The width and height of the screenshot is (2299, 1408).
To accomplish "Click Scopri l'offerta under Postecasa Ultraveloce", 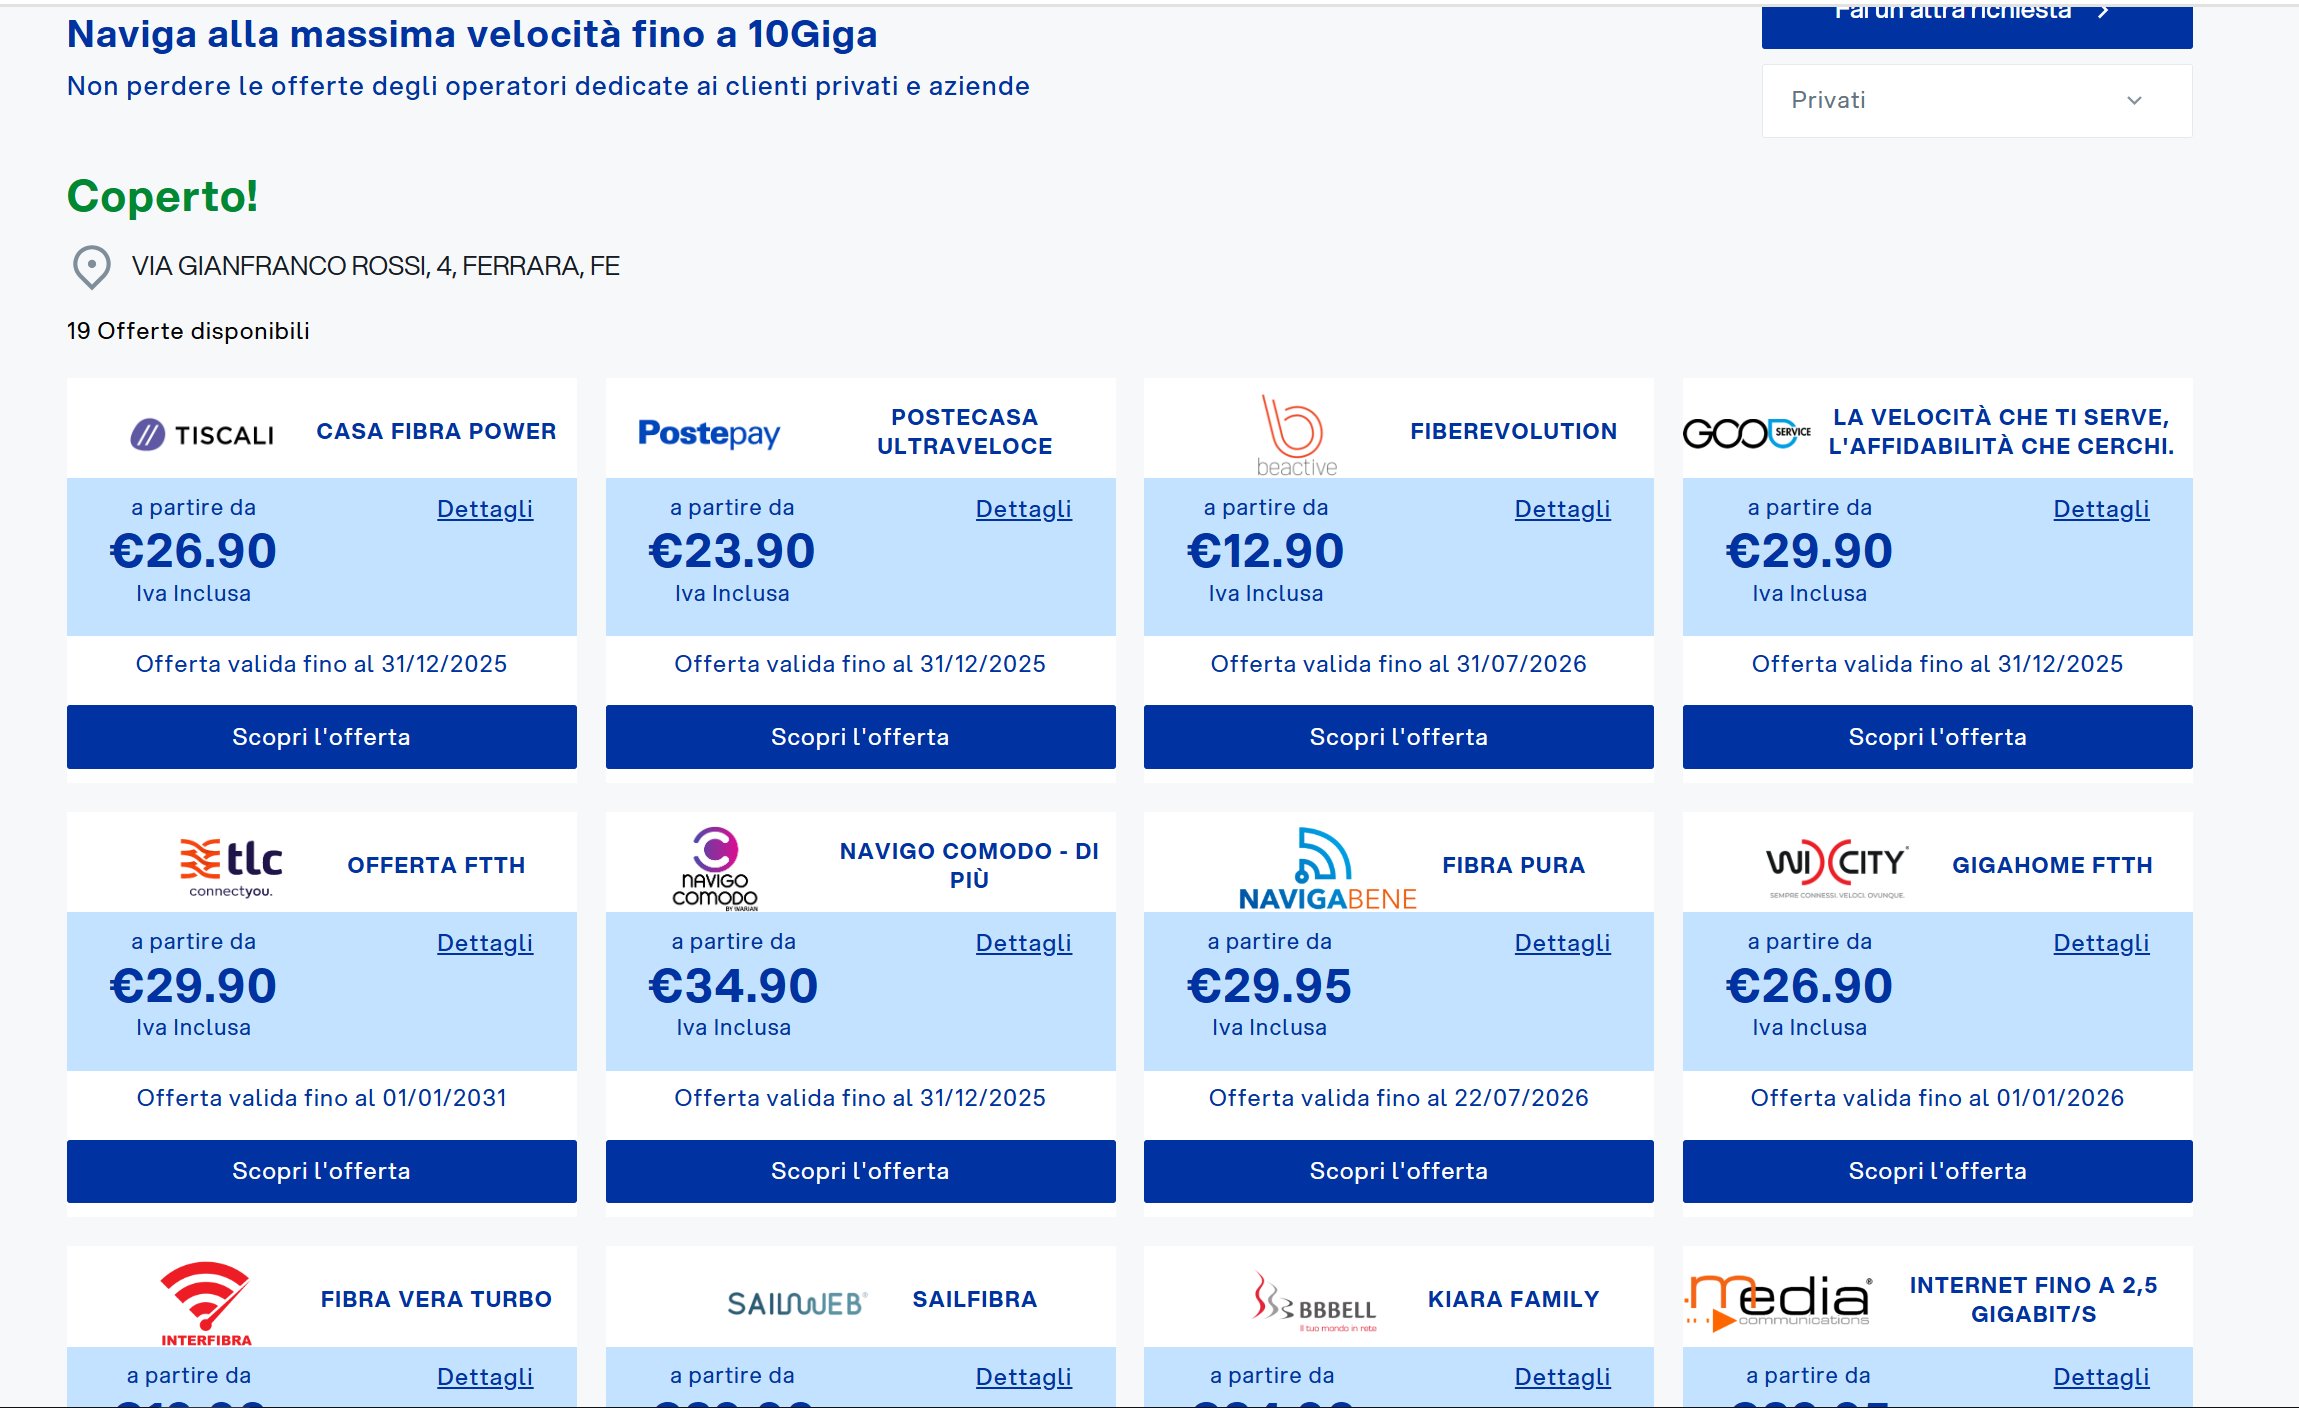I will (860, 737).
